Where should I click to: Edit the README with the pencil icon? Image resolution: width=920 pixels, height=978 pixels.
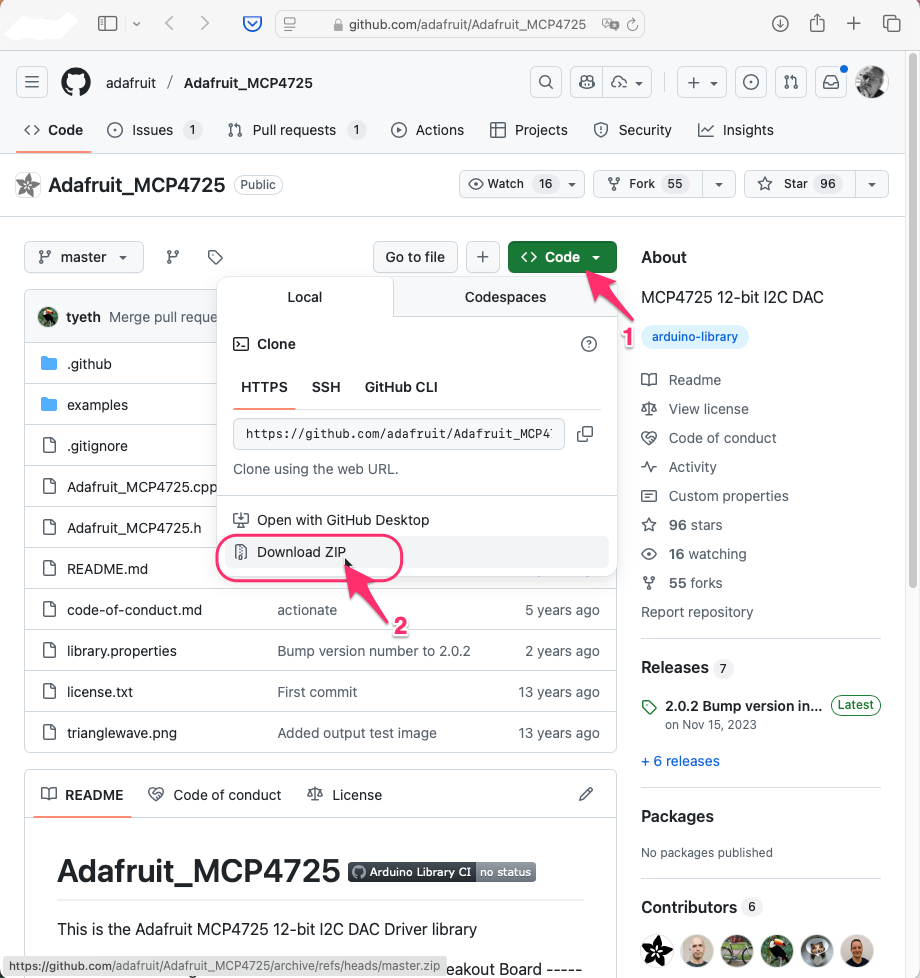click(586, 795)
